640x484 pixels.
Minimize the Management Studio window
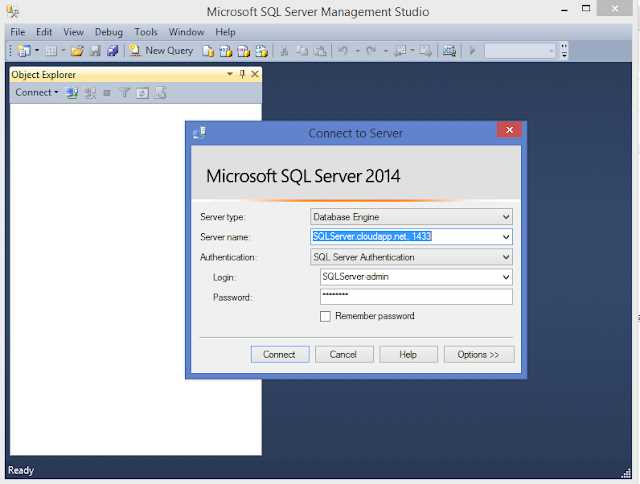pos(564,10)
